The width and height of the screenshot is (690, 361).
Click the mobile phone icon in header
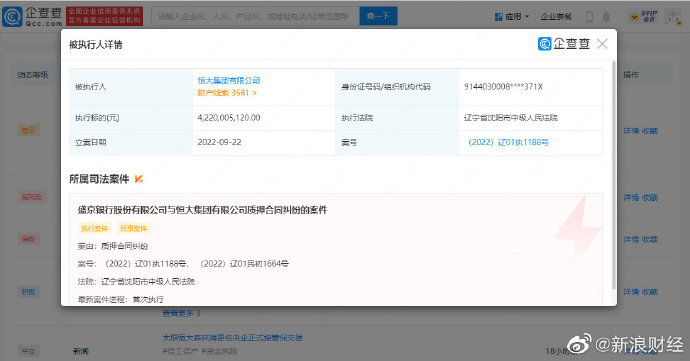point(589,17)
